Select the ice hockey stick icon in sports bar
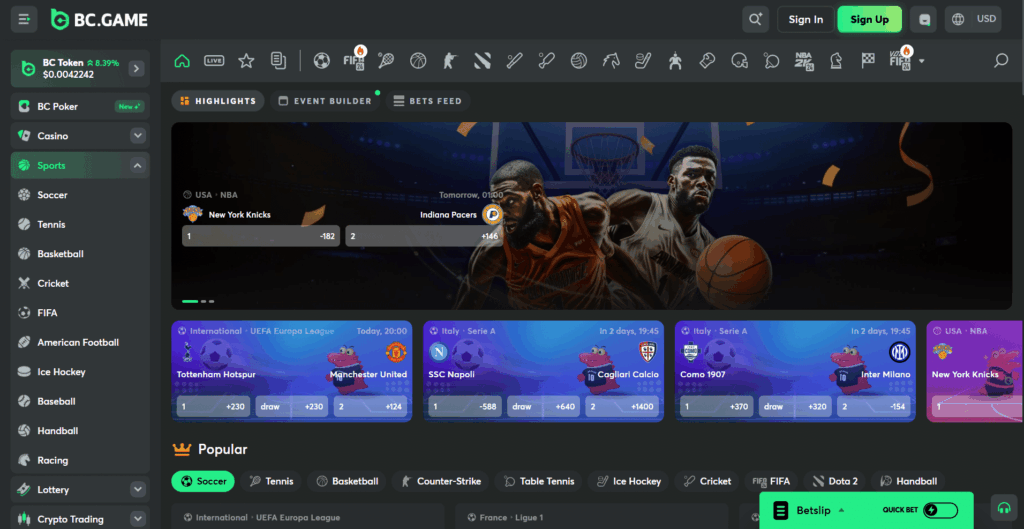The width and height of the screenshot is (1024, 529). (x=643, y=61)
